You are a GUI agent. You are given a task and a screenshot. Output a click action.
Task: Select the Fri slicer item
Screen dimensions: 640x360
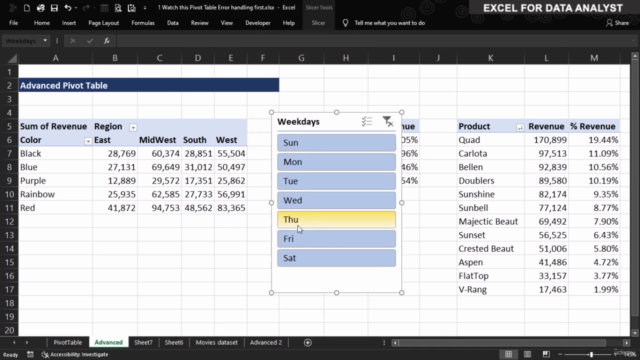click(x=336, y=238)
